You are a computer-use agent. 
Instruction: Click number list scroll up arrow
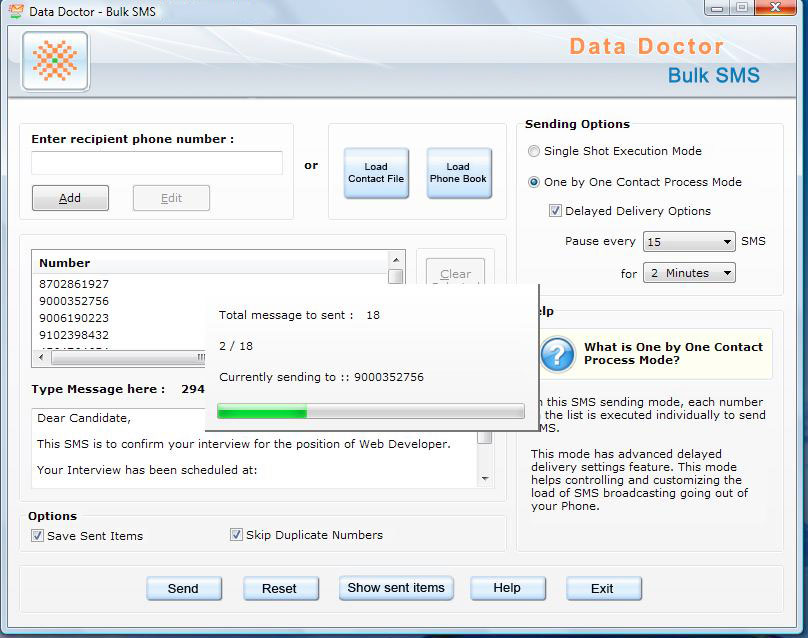(x=396, y=260)
